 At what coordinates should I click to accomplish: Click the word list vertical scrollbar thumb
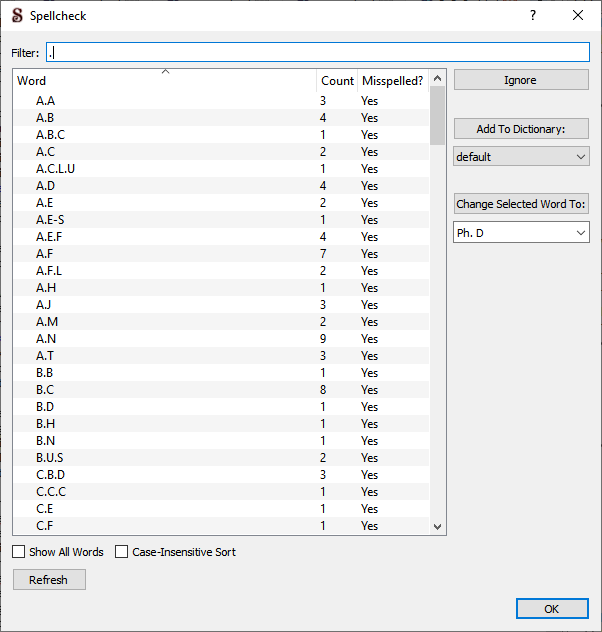tap(437, 115)
